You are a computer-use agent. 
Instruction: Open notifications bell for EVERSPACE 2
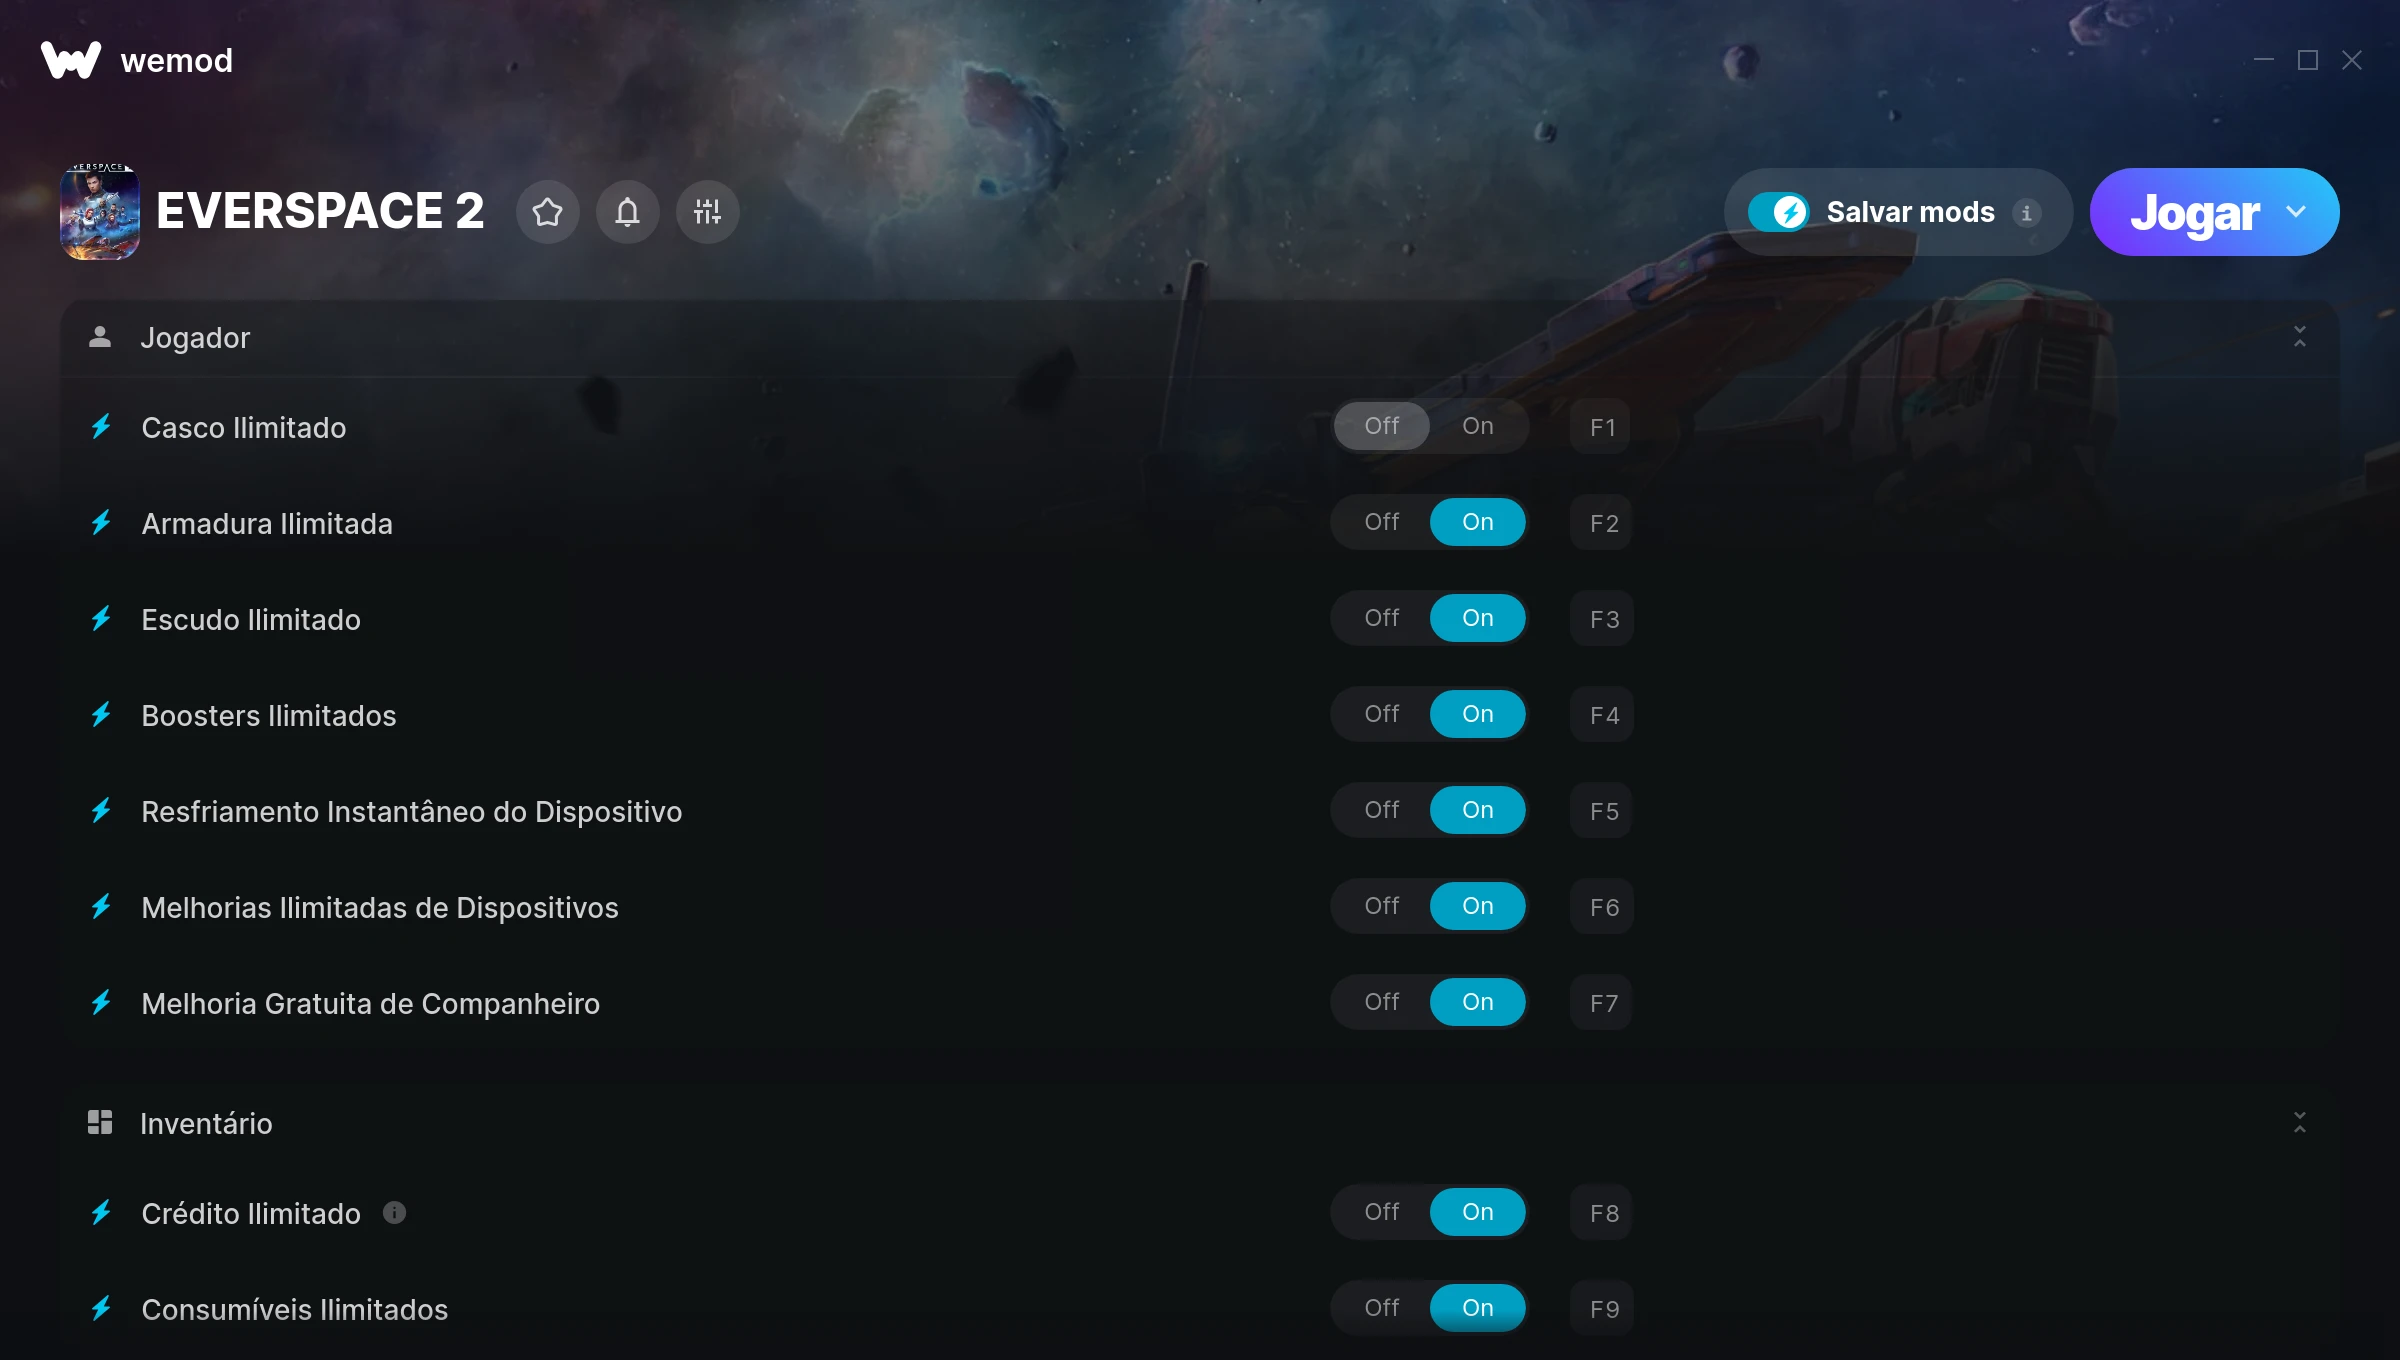[627, 212]
